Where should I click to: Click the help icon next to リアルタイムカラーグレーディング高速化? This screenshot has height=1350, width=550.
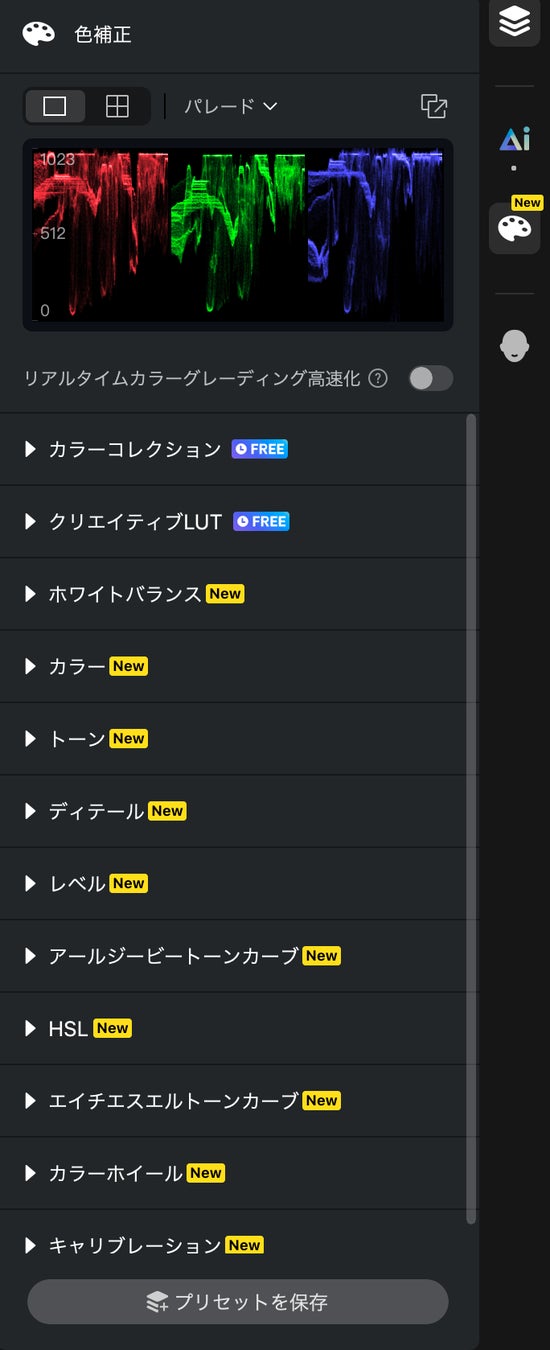click(x=378, y=378)
